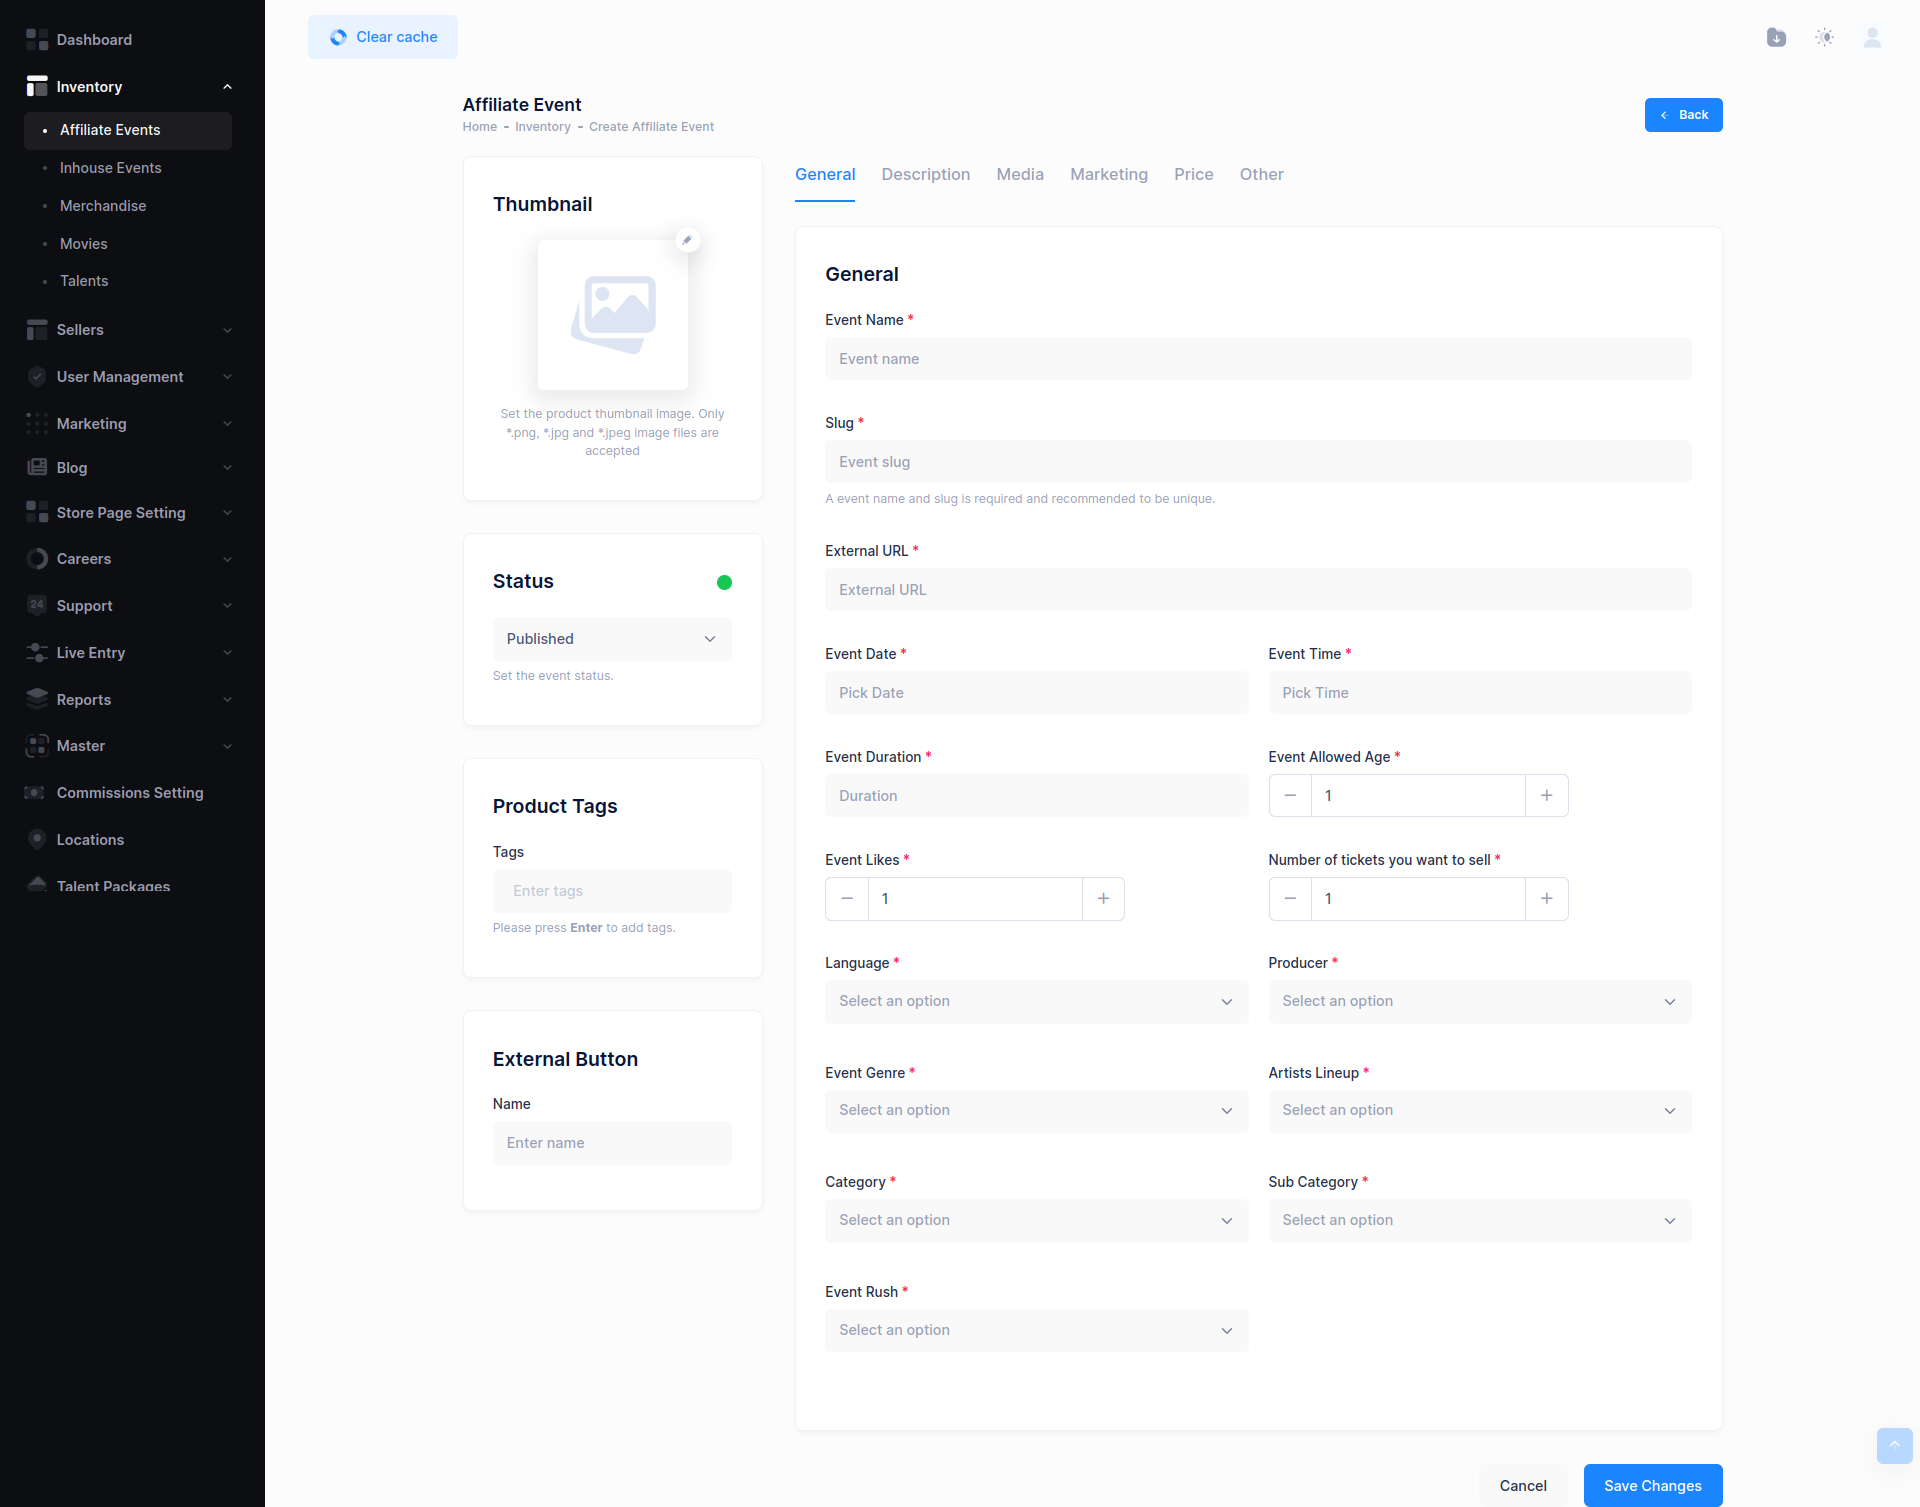Increase Event Allowed Age with the plus button
The height and width of the screenshot is (1507, 1920).
(1546, 796)
